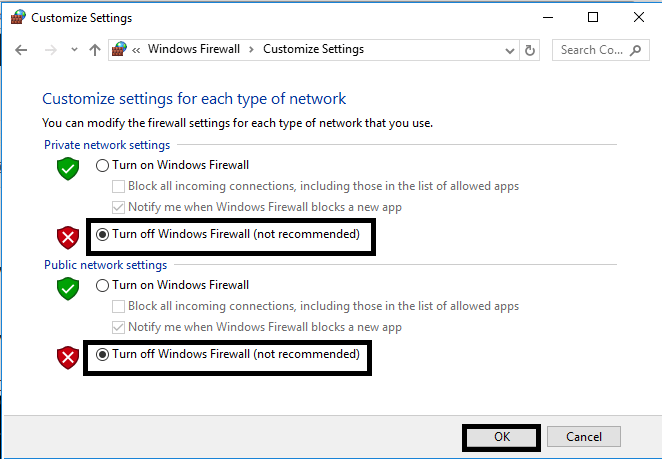
Task: Click the red shield under Private network
Action: pyautogui.click(x=68, y=237)
